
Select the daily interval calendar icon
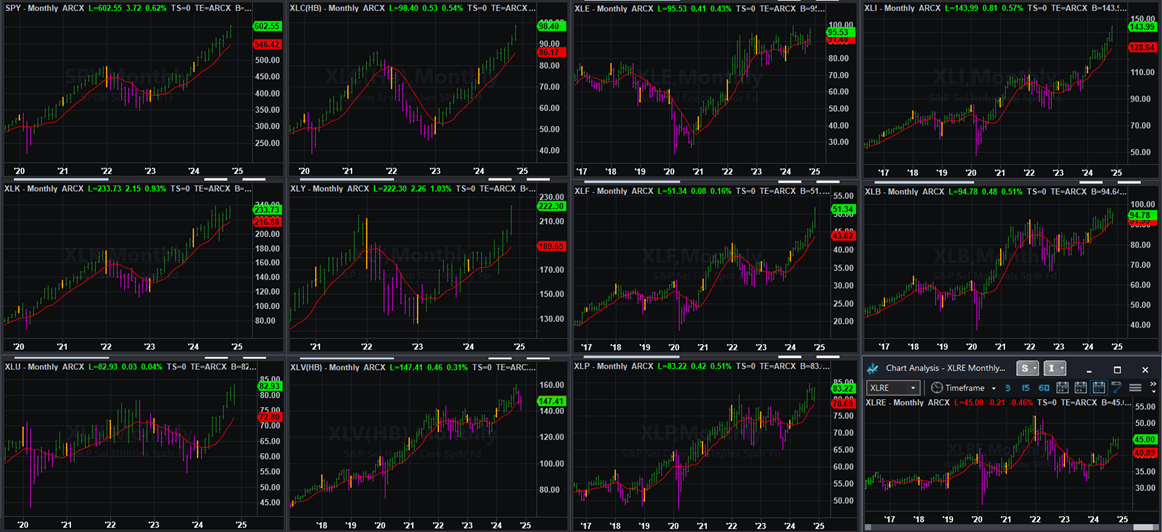[x=1063, y=387]
